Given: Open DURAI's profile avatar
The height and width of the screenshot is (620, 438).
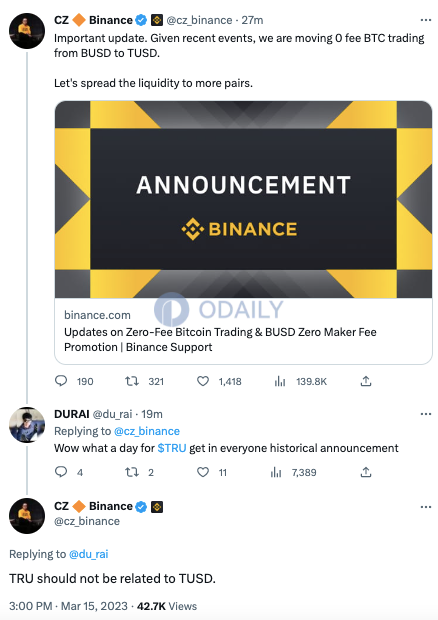Looking at the screenshot, I should [x=27, y=425].
